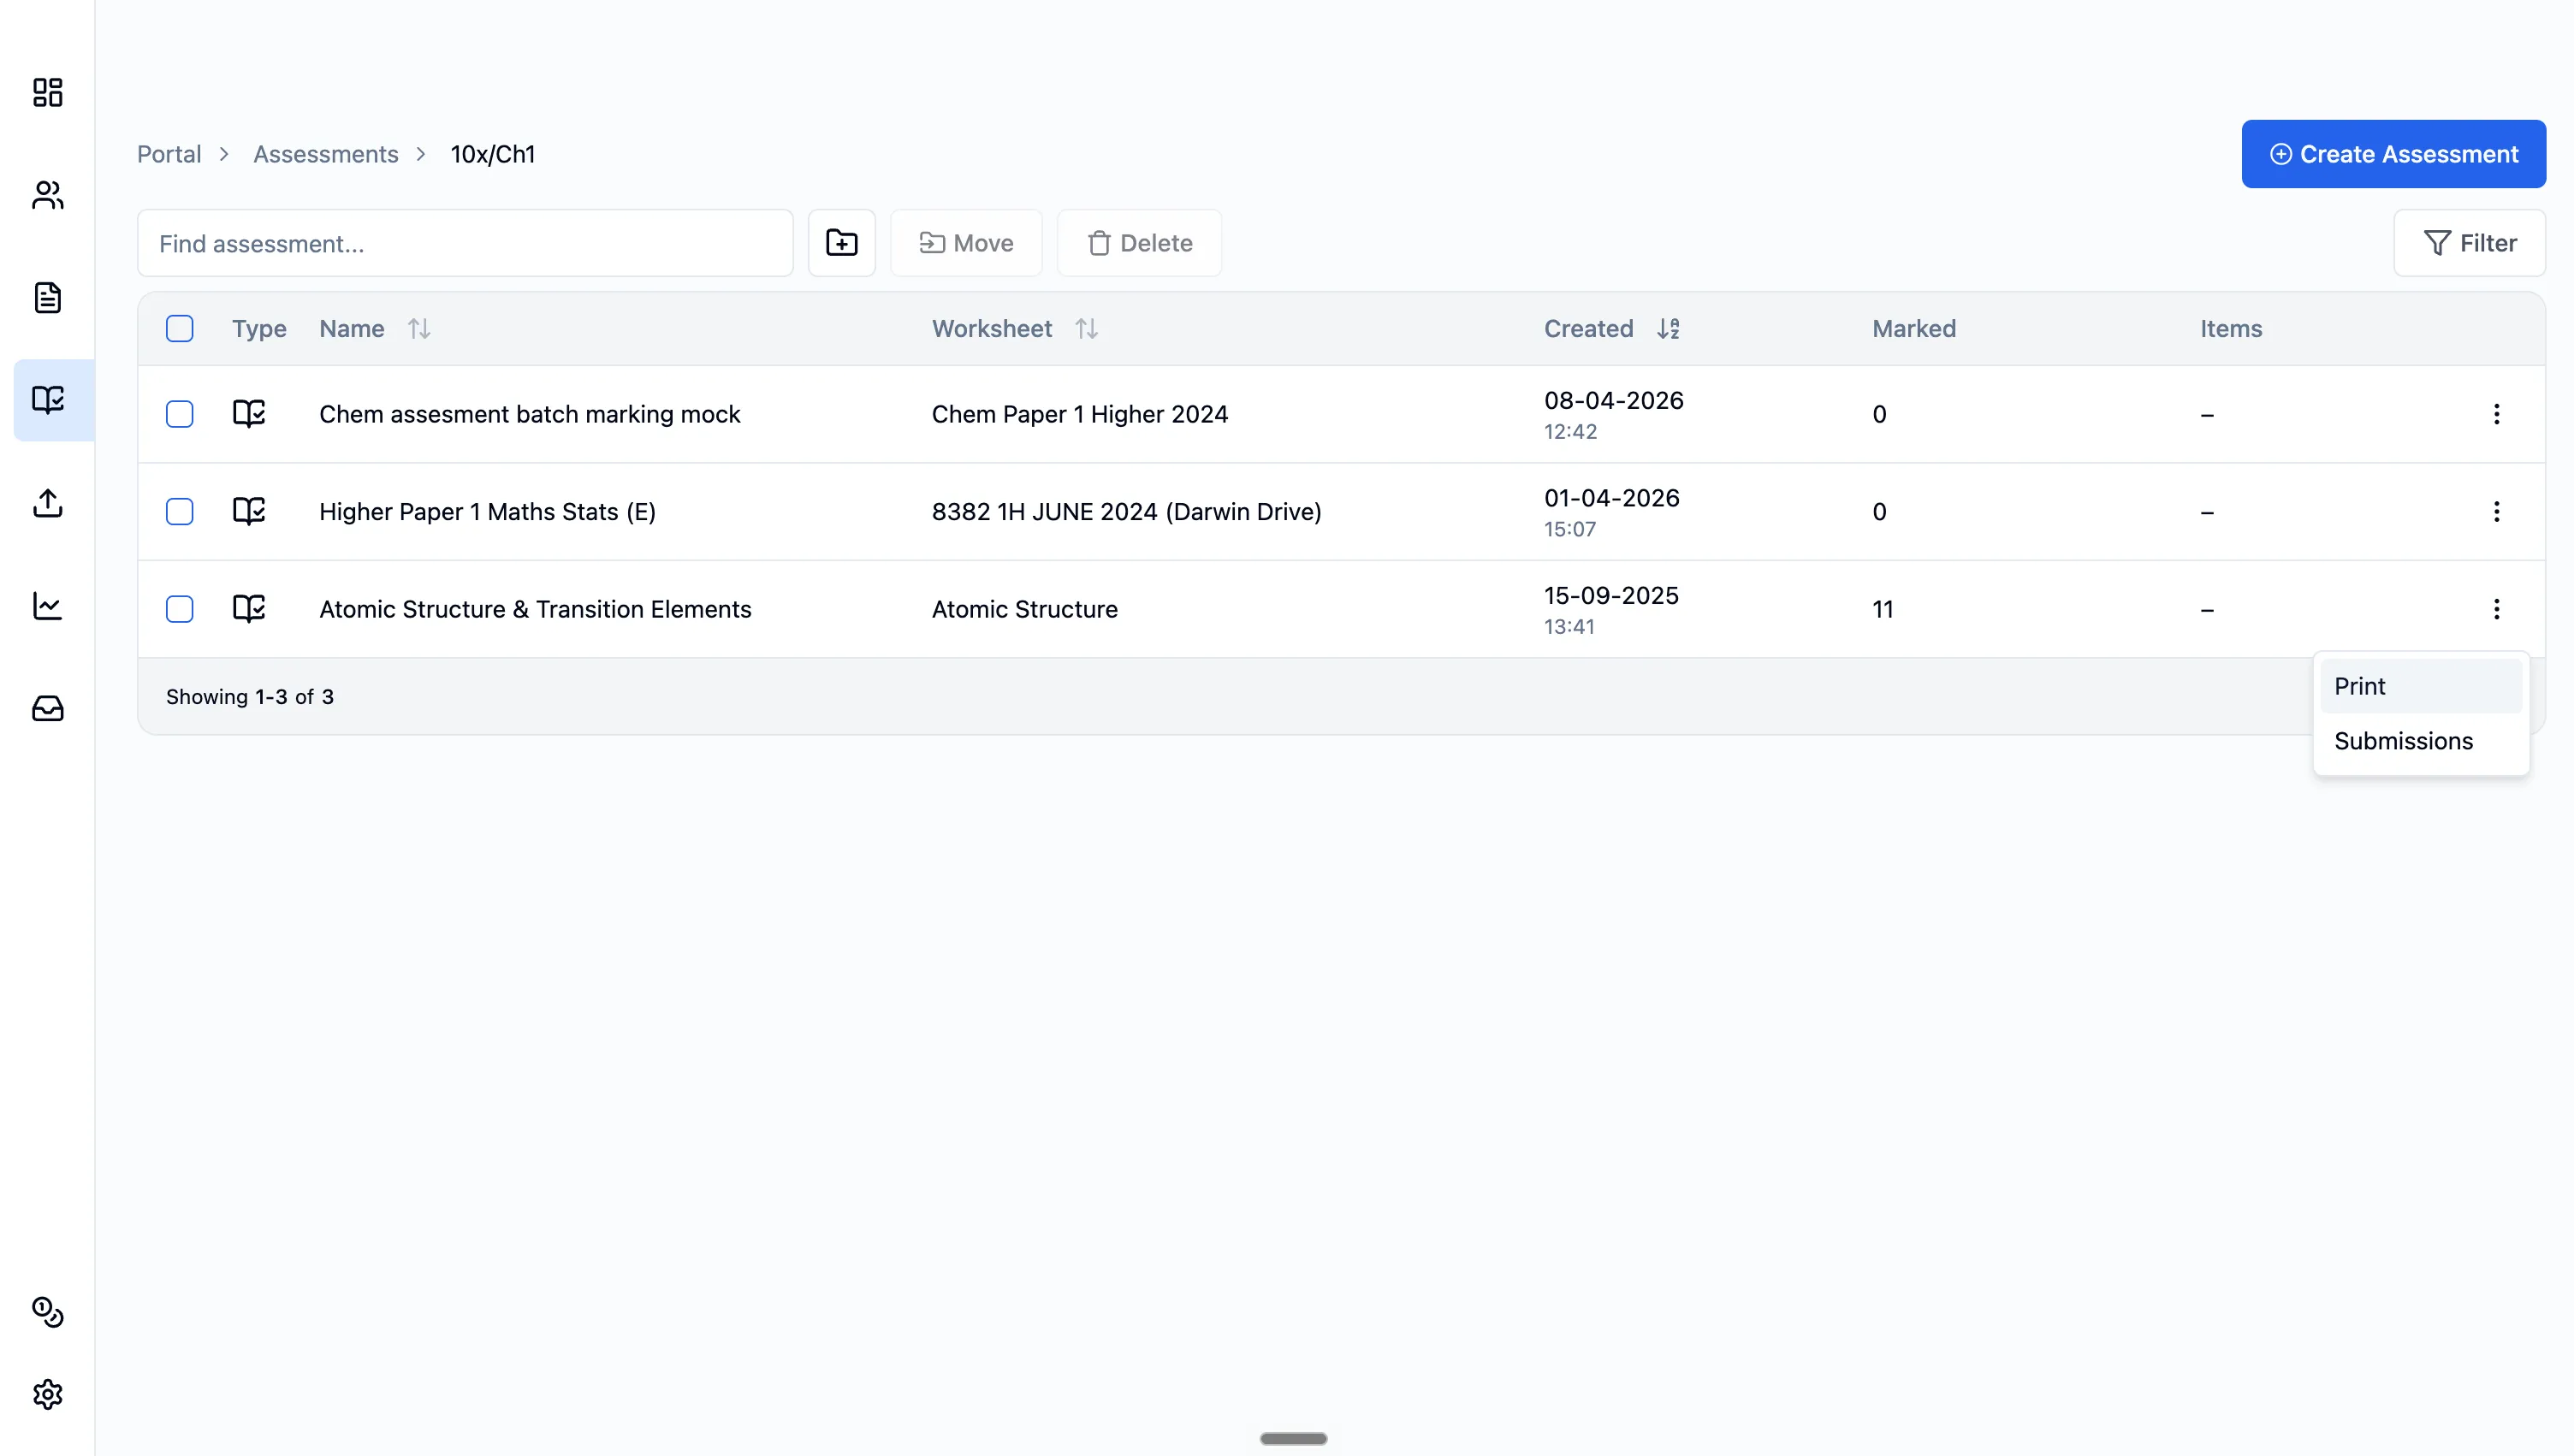
Task: Focus the Find assessment search field
Action: [x=465, y=243]
